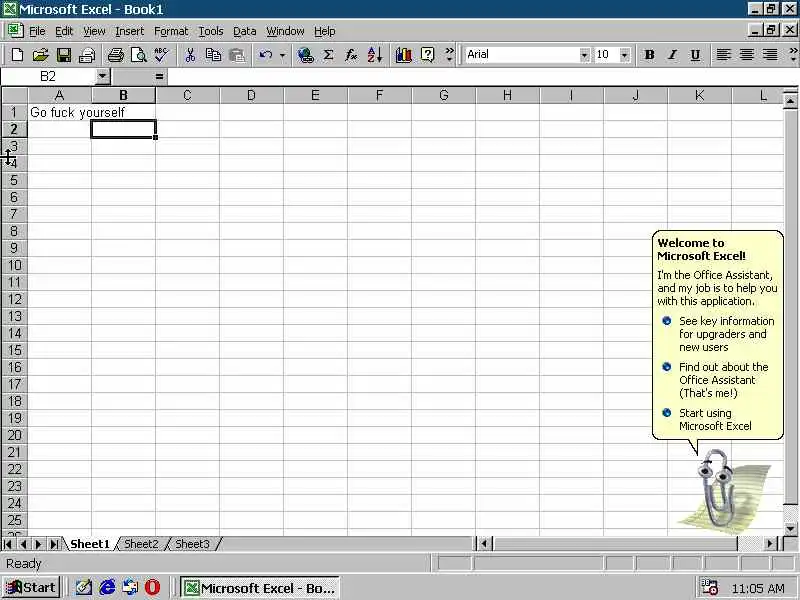Create a new workbook with New icon
Image resolution: width=800 pixels, height=600 pixels.
17,55
